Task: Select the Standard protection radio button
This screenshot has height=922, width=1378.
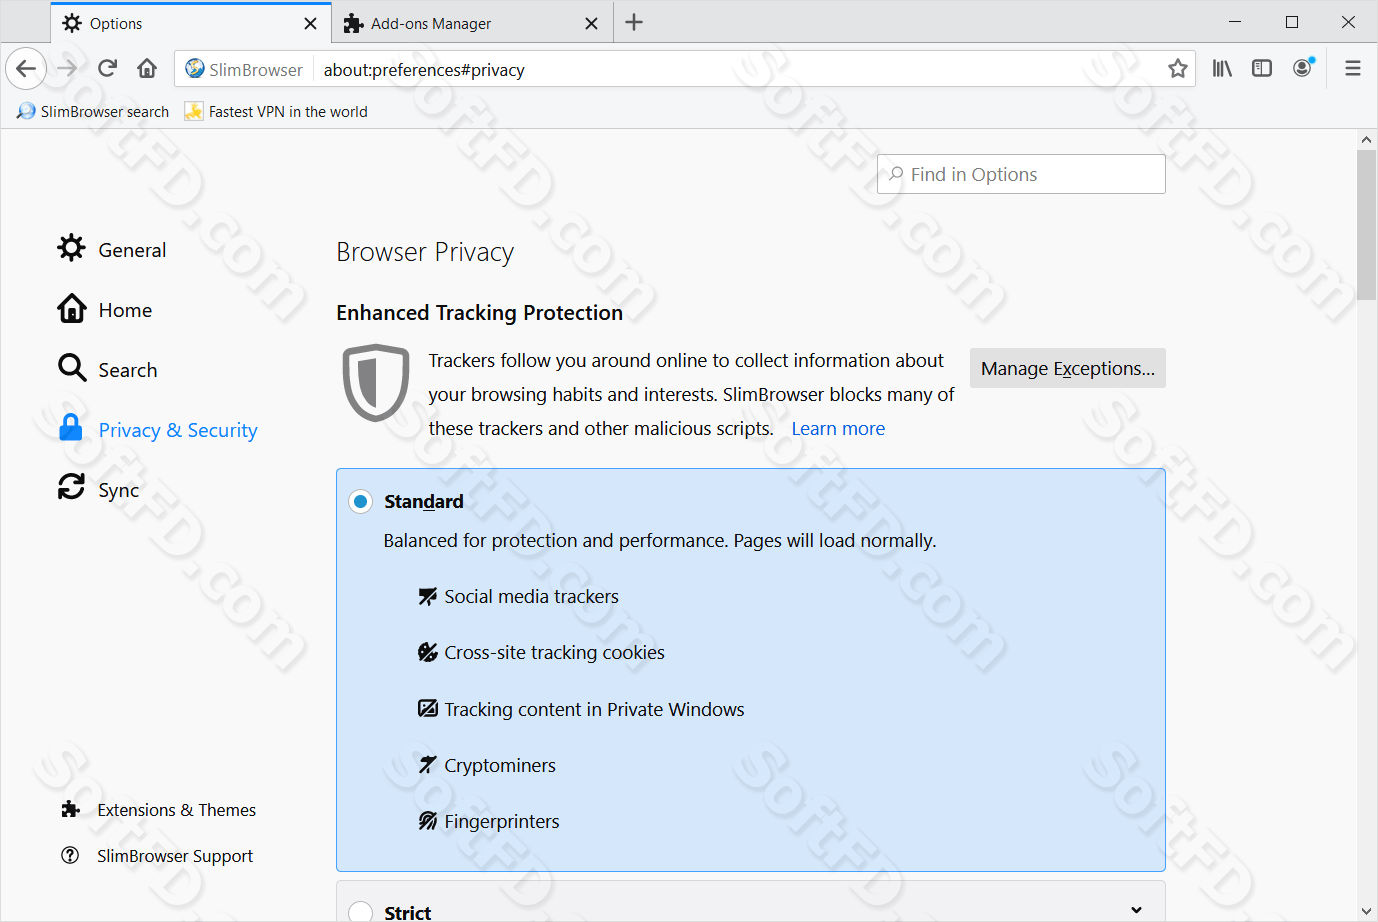Action: pos(361,501)
